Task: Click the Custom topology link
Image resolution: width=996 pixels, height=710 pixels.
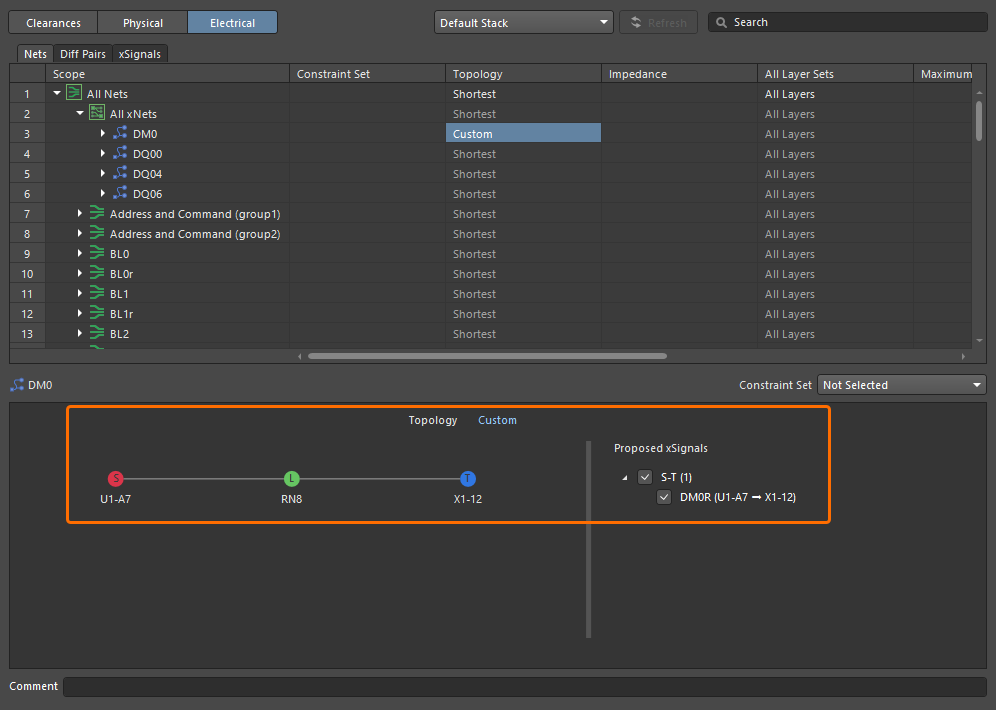Action: point(497,420)
